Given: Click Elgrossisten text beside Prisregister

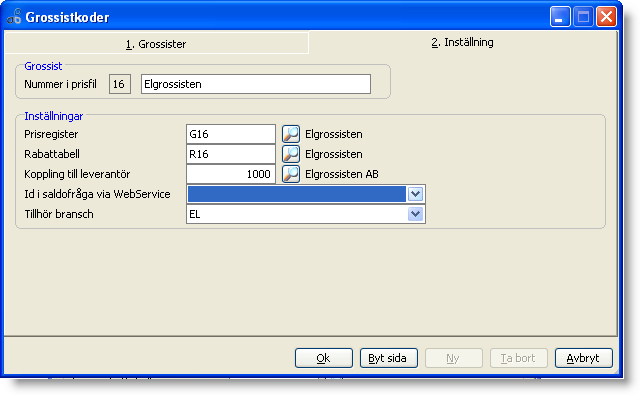Looking at the screenshot, I should 333,134.
